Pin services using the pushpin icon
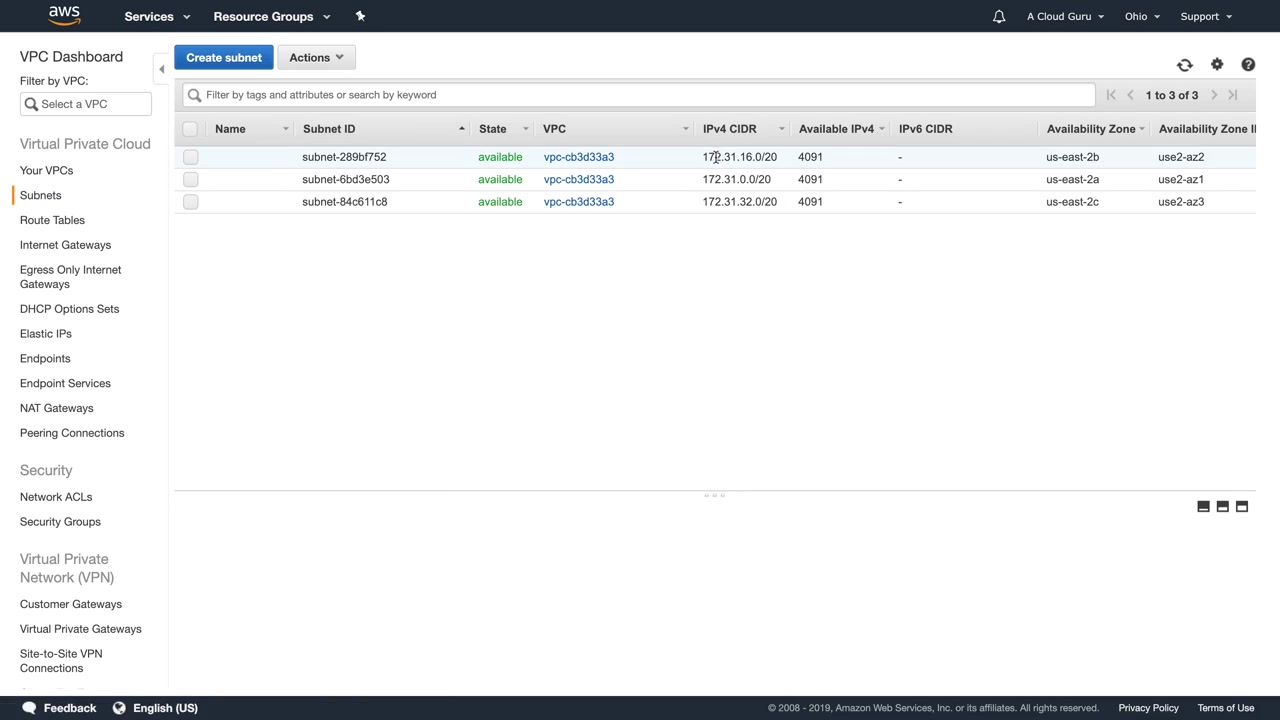Viewport: 1280px width, 720px height. (360, 16)
